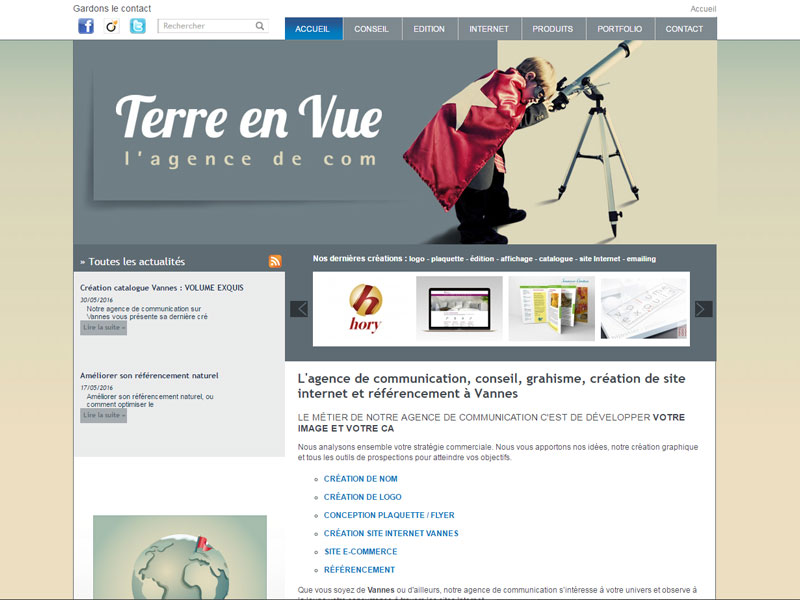Follow the RÉFÉRENCEMENT link
Viewport: 800px width, 600px height.
[x=359, y=570]
